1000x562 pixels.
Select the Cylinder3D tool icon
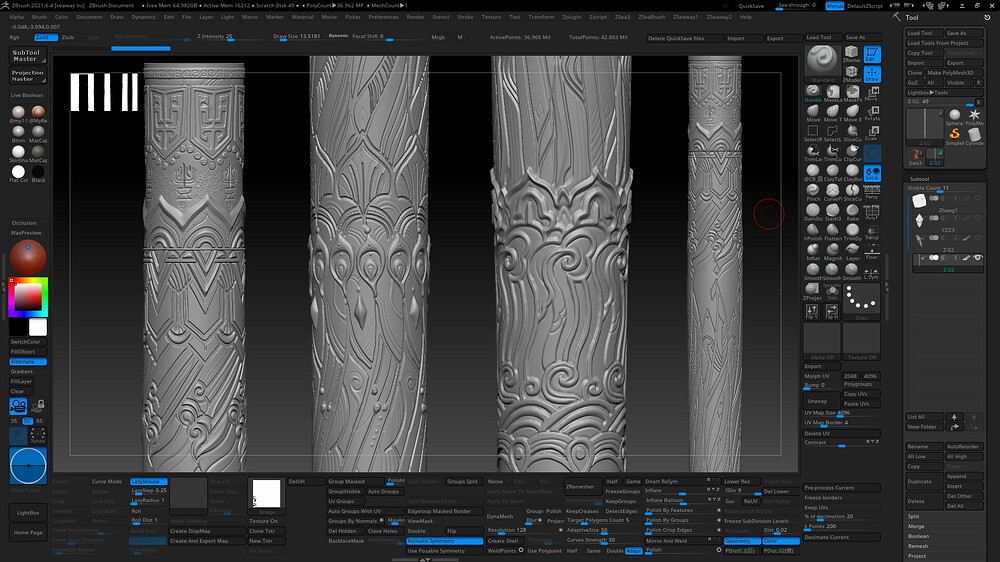pos(974,135)
